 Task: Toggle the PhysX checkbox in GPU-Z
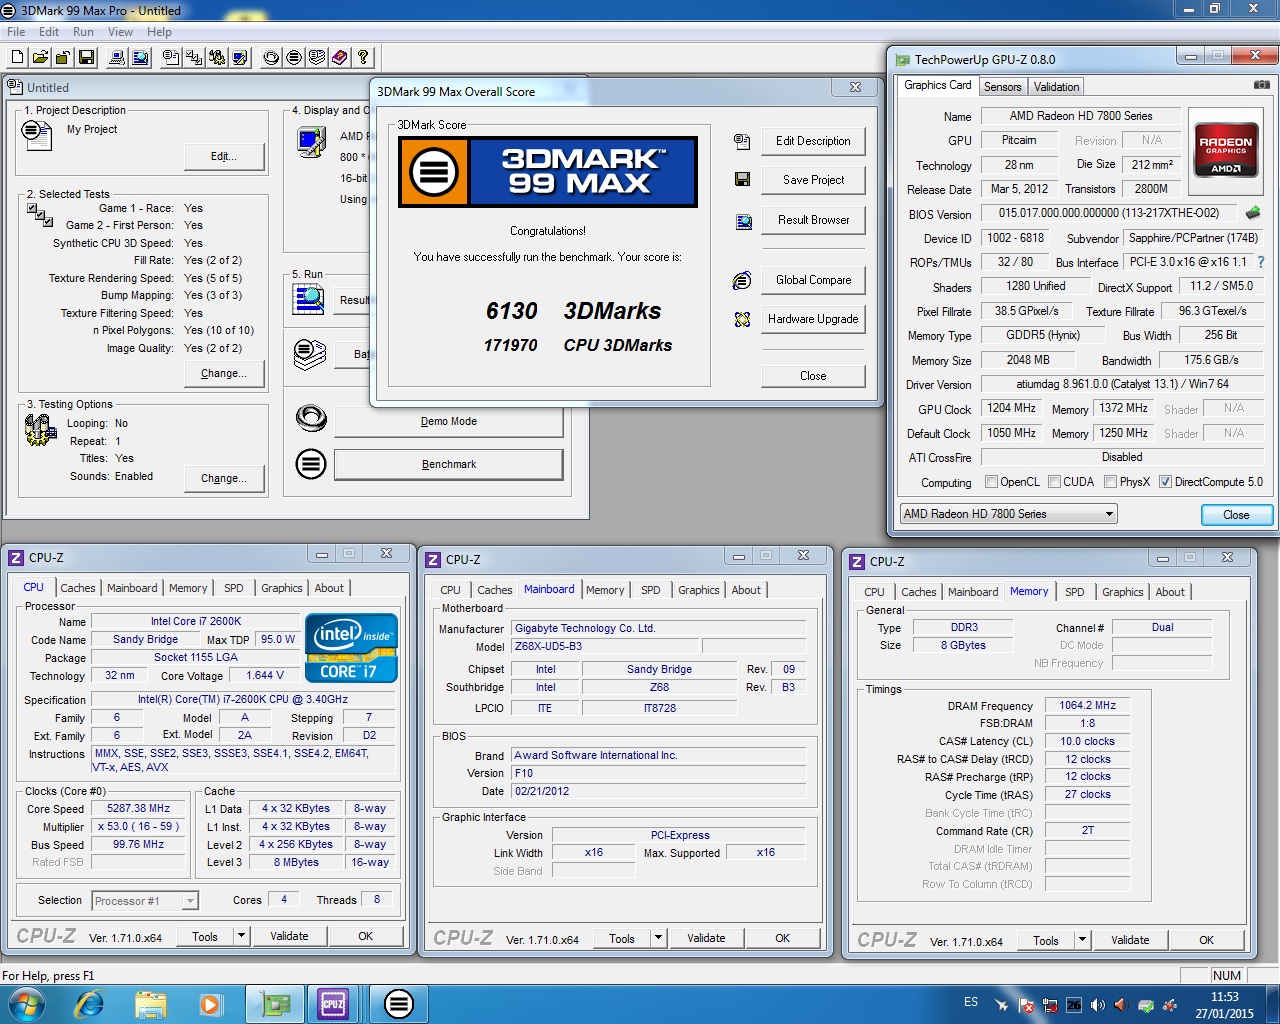click(1110, 482)
